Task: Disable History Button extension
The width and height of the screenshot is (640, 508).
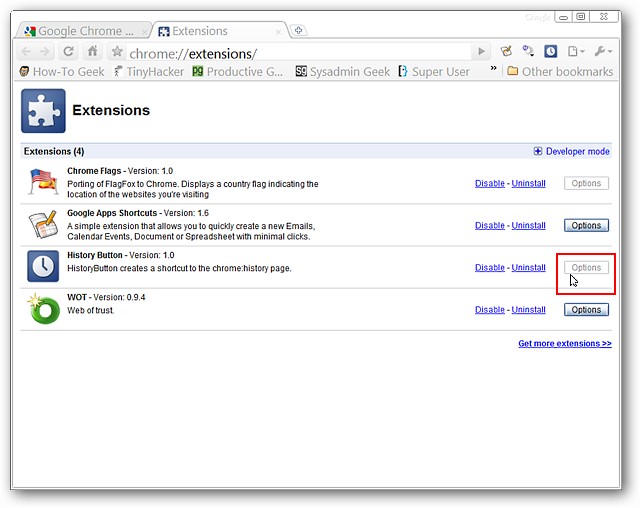Action: [489, 268]
